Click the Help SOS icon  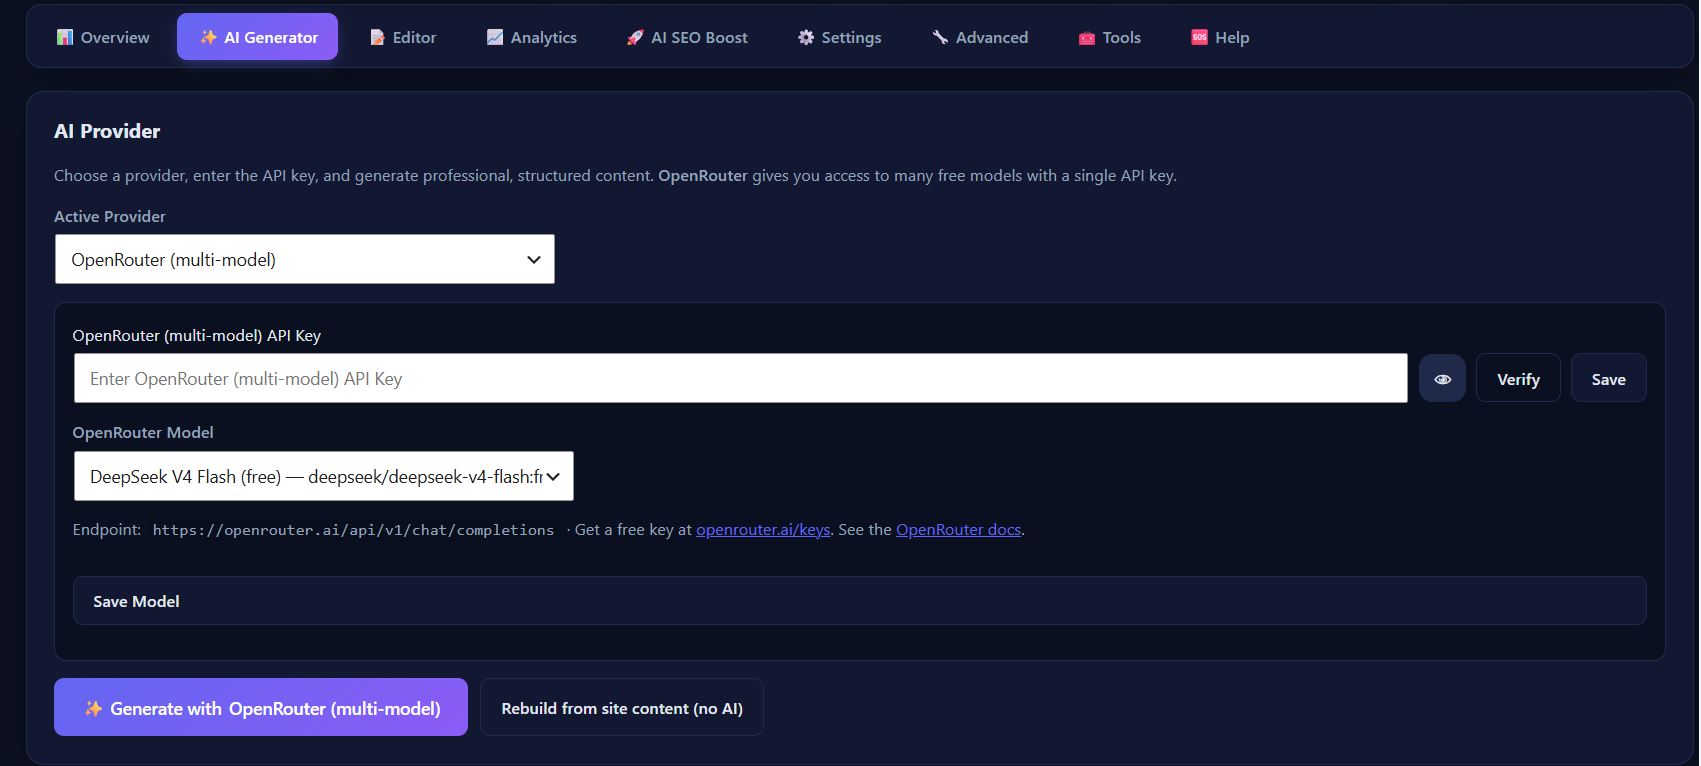pos(1199,37)
